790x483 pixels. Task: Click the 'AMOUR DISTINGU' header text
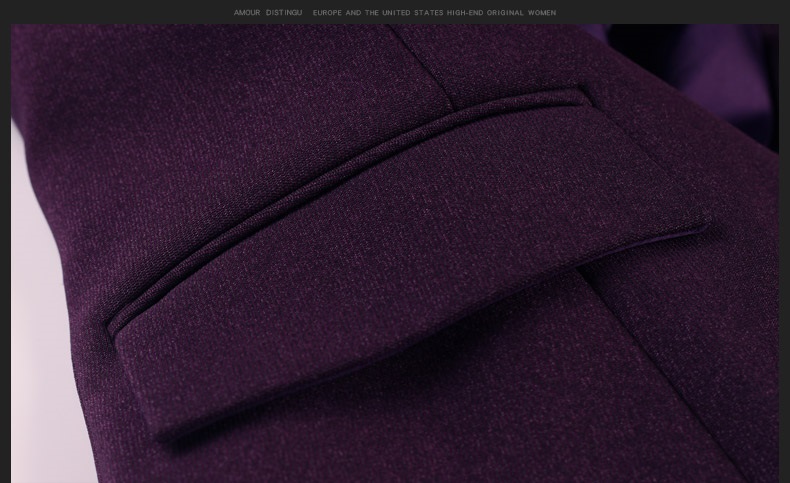[268, 13]
